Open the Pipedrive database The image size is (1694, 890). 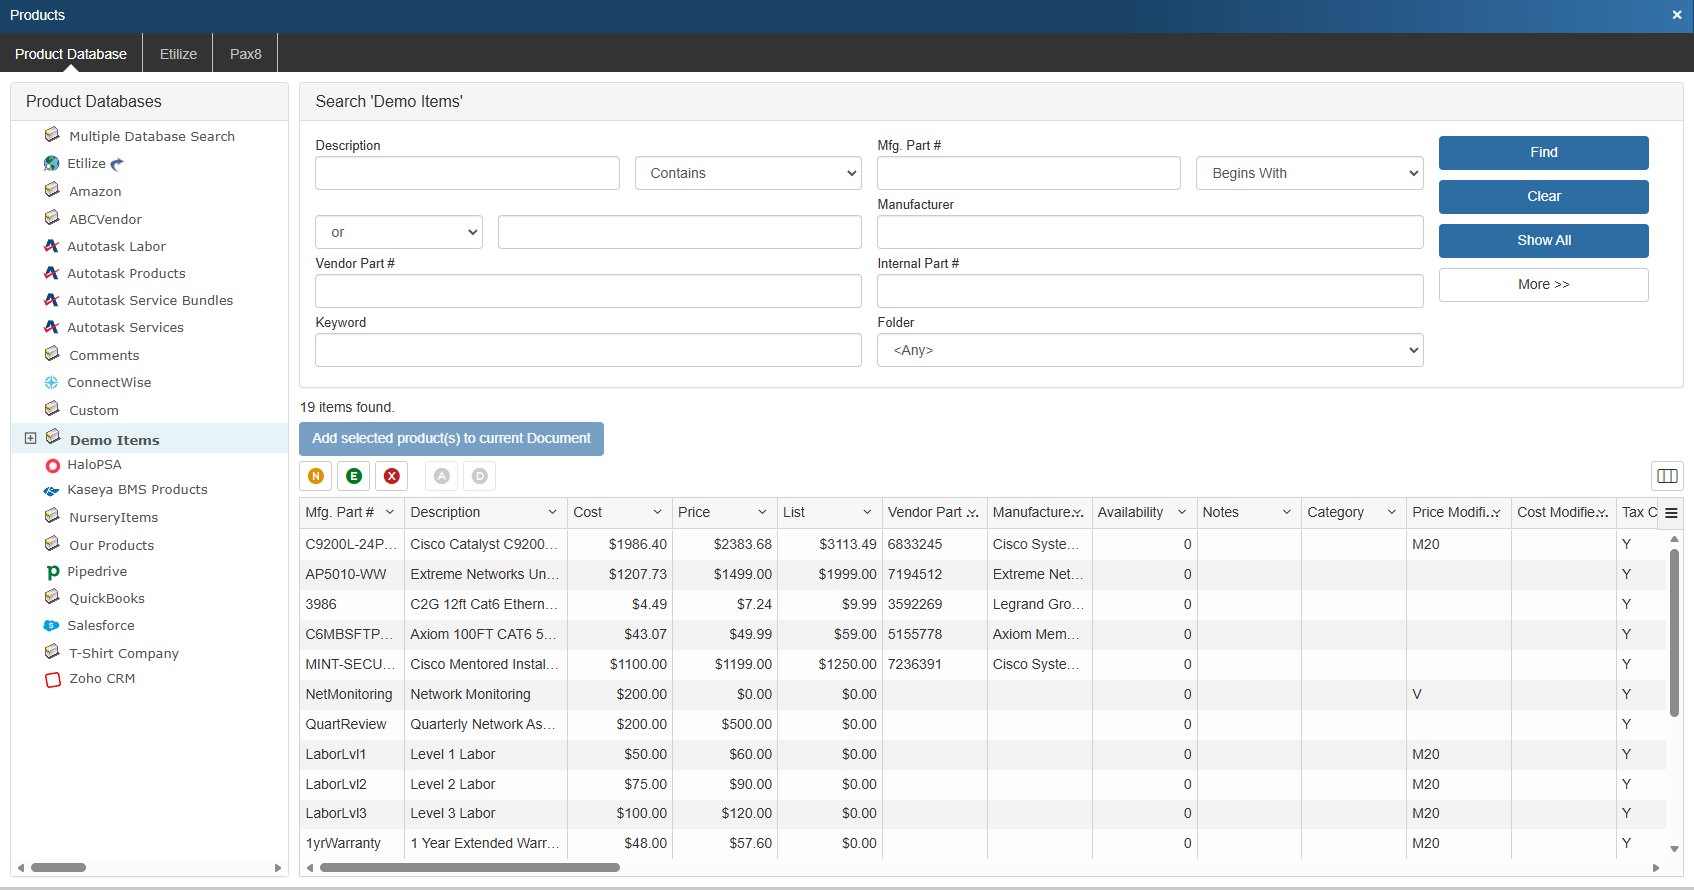click(x=96, y=572)
